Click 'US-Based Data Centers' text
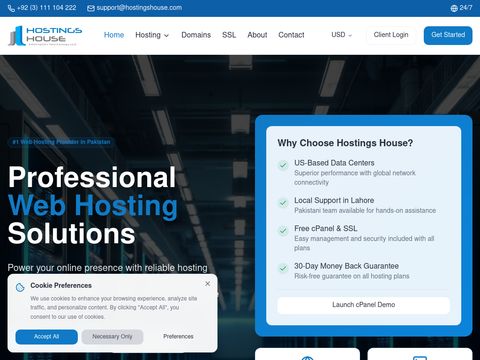 pos(334,163)
